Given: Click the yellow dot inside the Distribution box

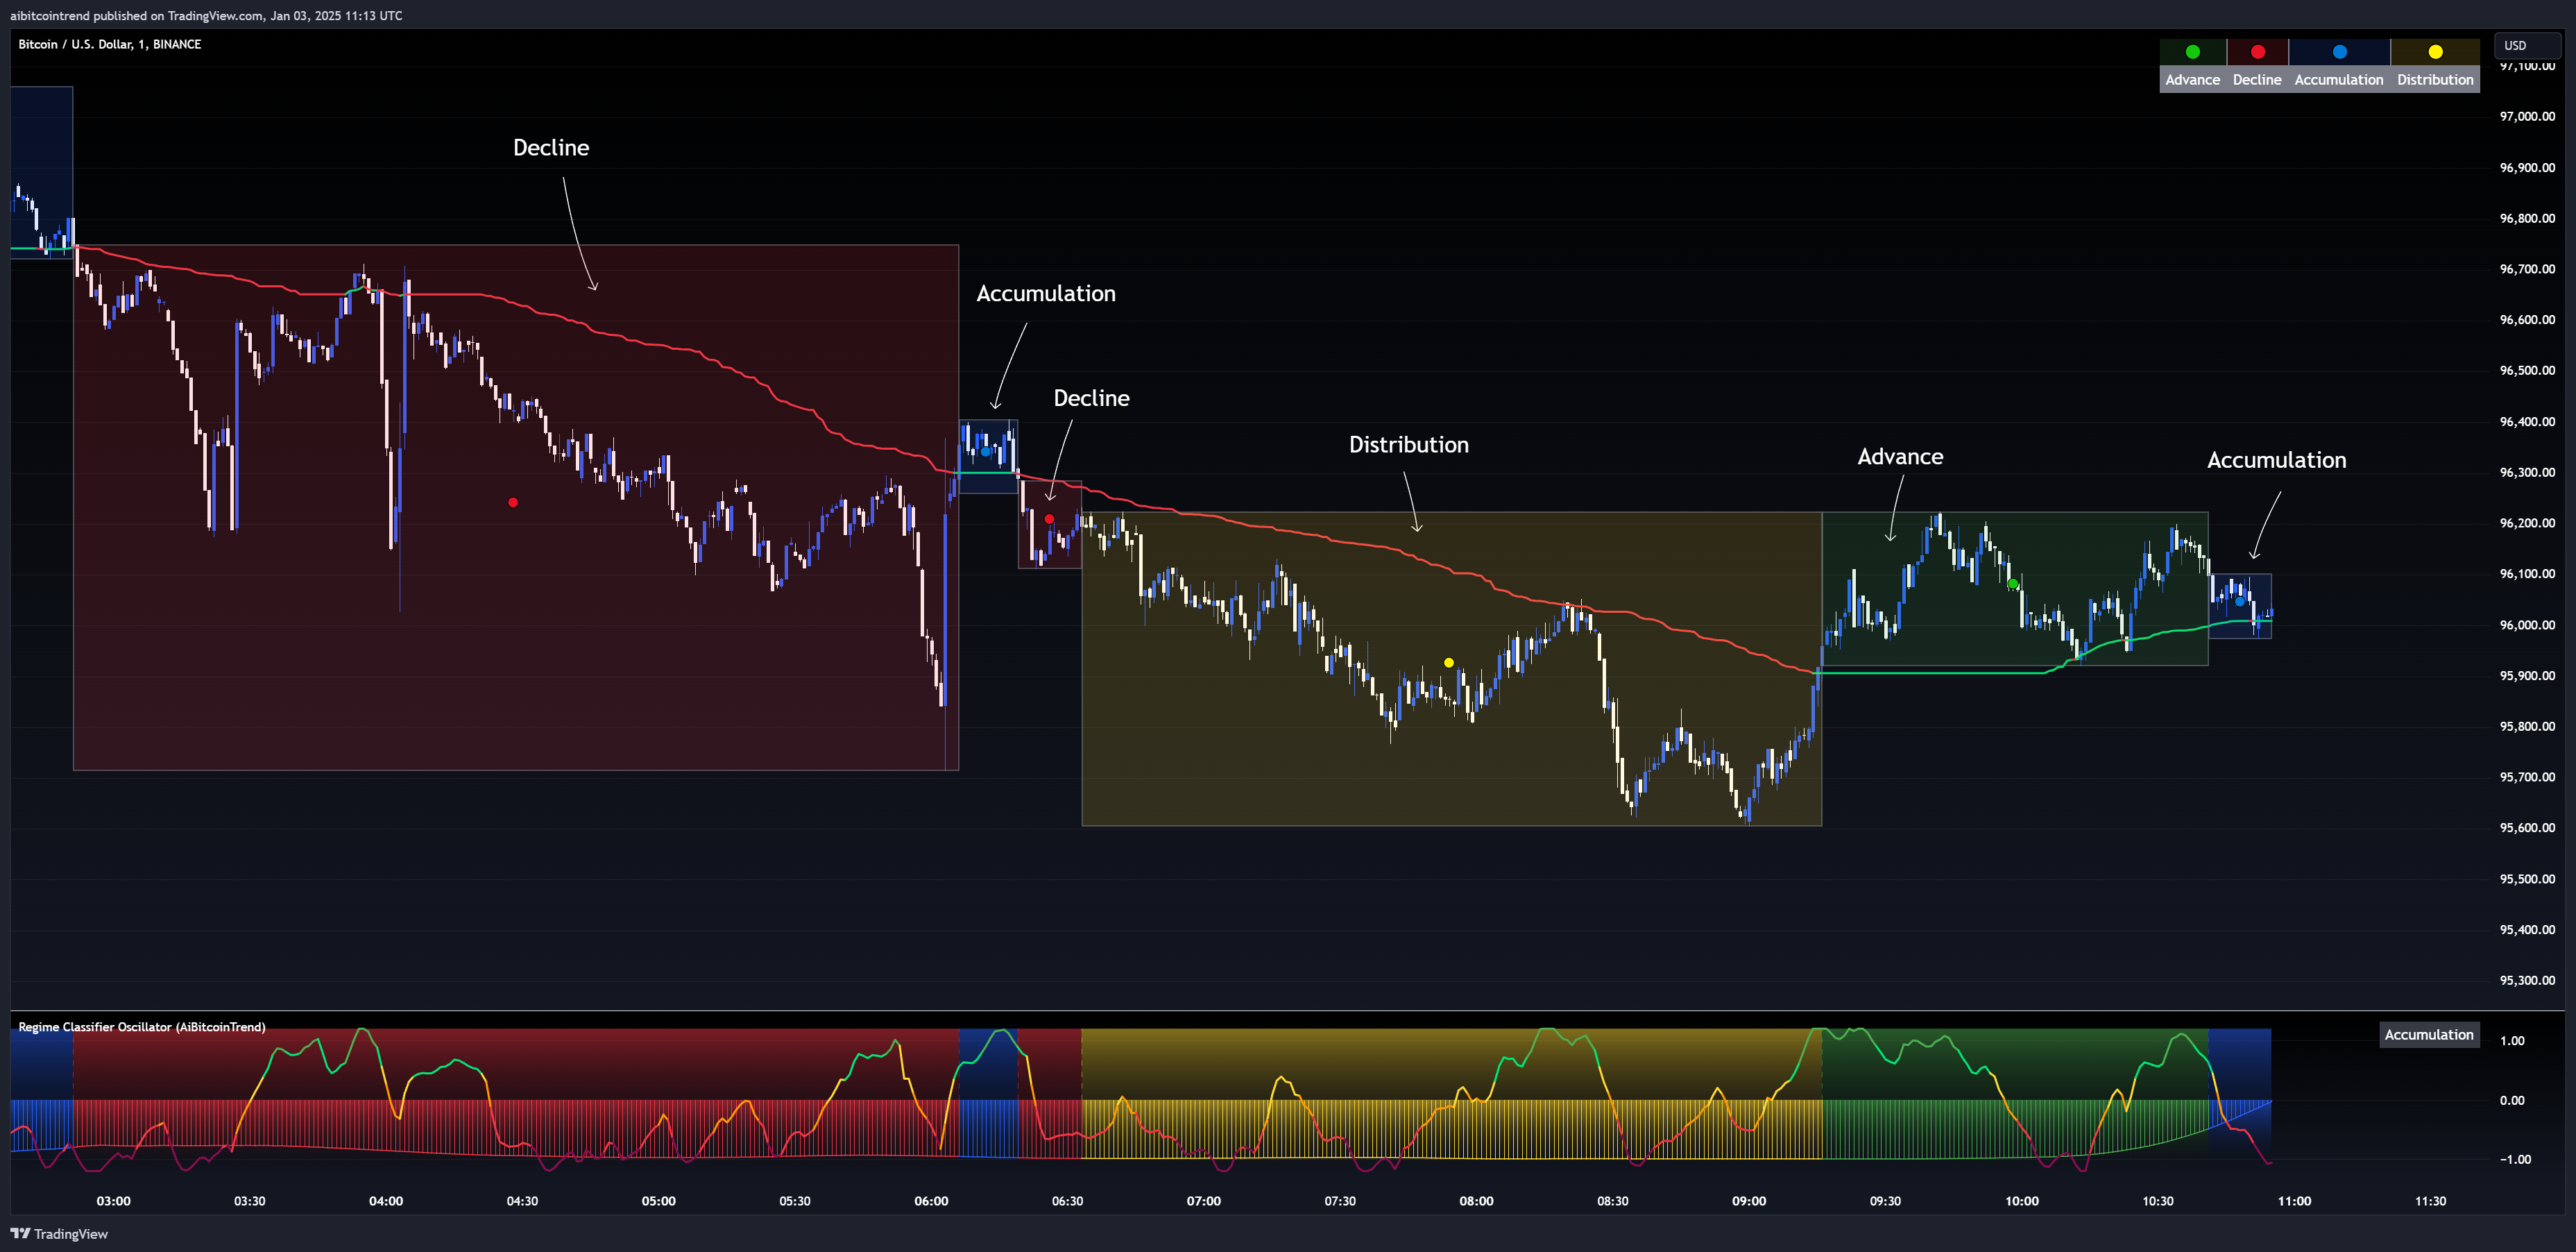Looking at the screenshot, I should click(x=1448, y=663).
